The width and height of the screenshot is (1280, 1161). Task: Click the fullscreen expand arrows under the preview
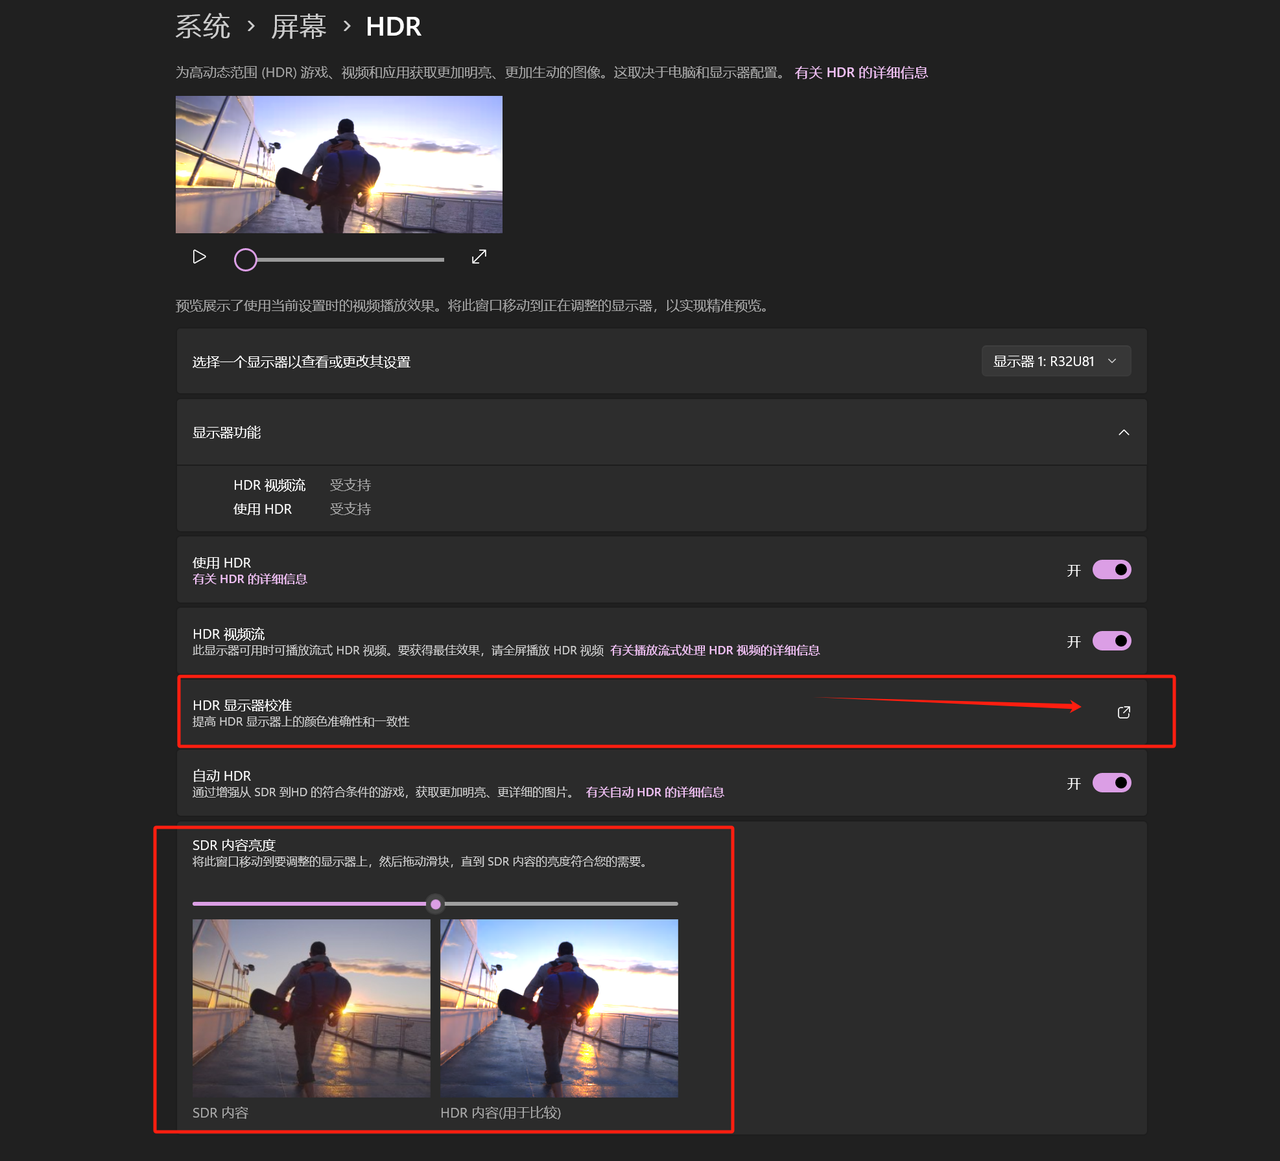pyautogui.click(x=479, y=257)
